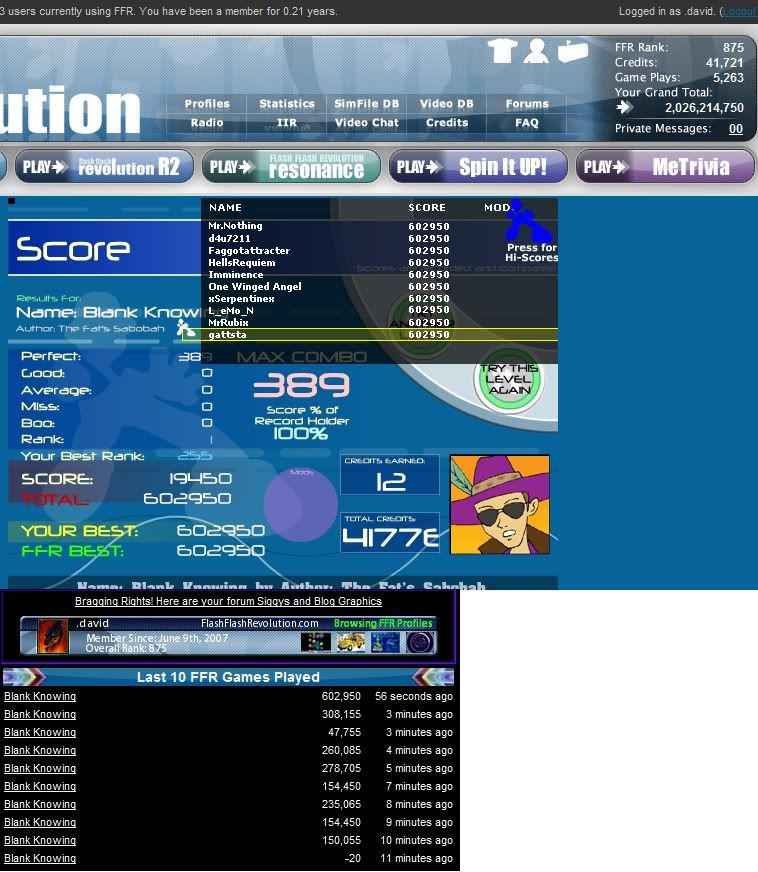Open the Video Chat page
Viewport: 758px width, 872px height.
[366, 123]
